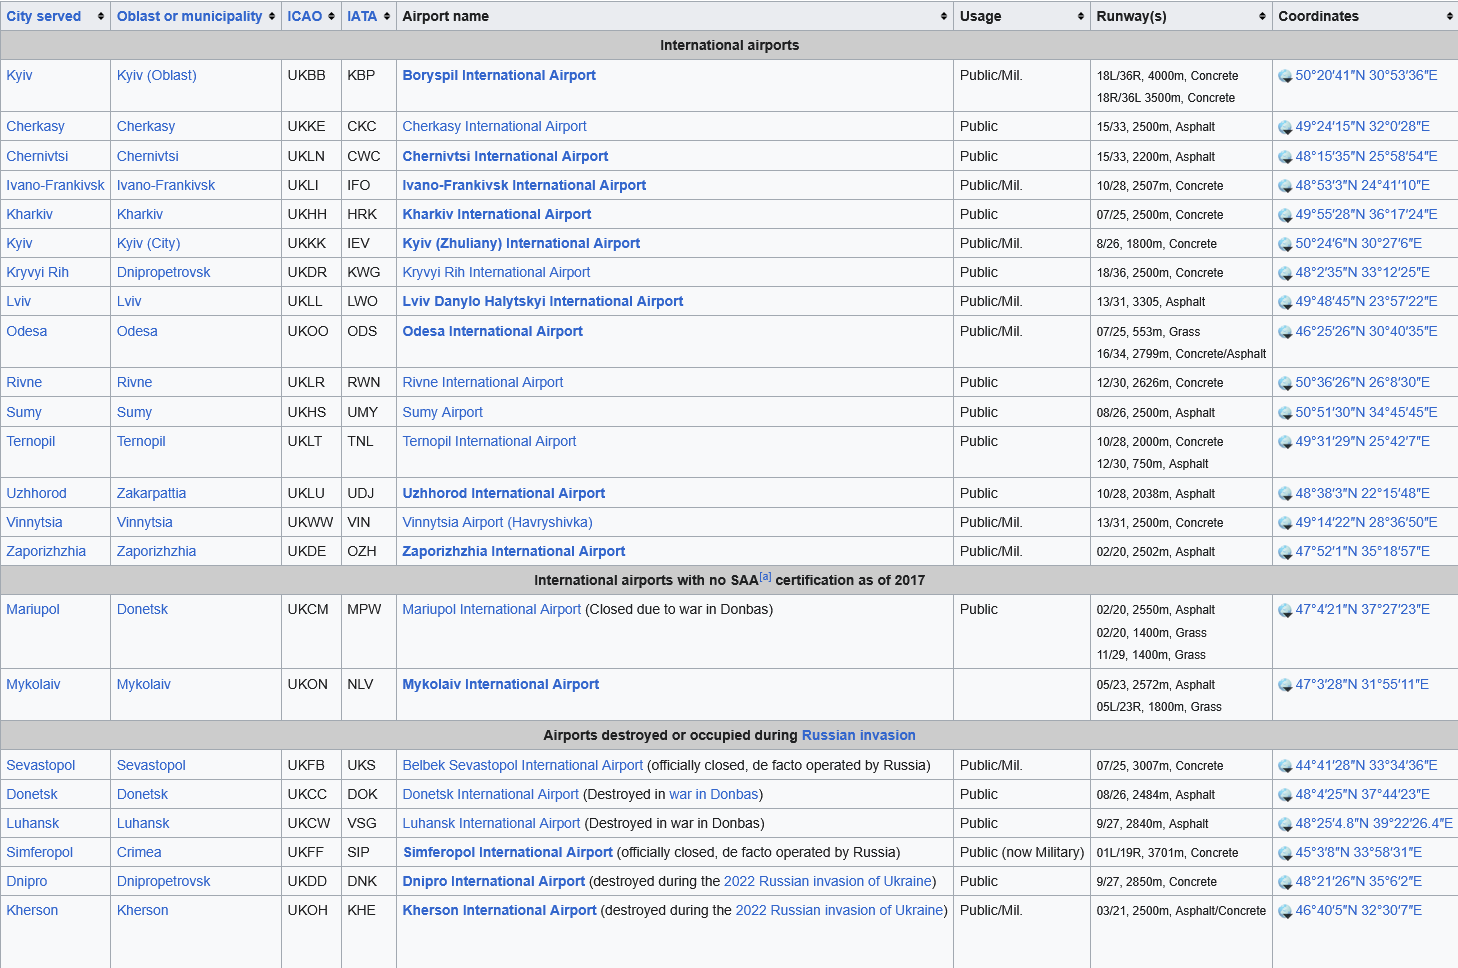Open the Zakarpattia oblast link

[x=151, y=493]
